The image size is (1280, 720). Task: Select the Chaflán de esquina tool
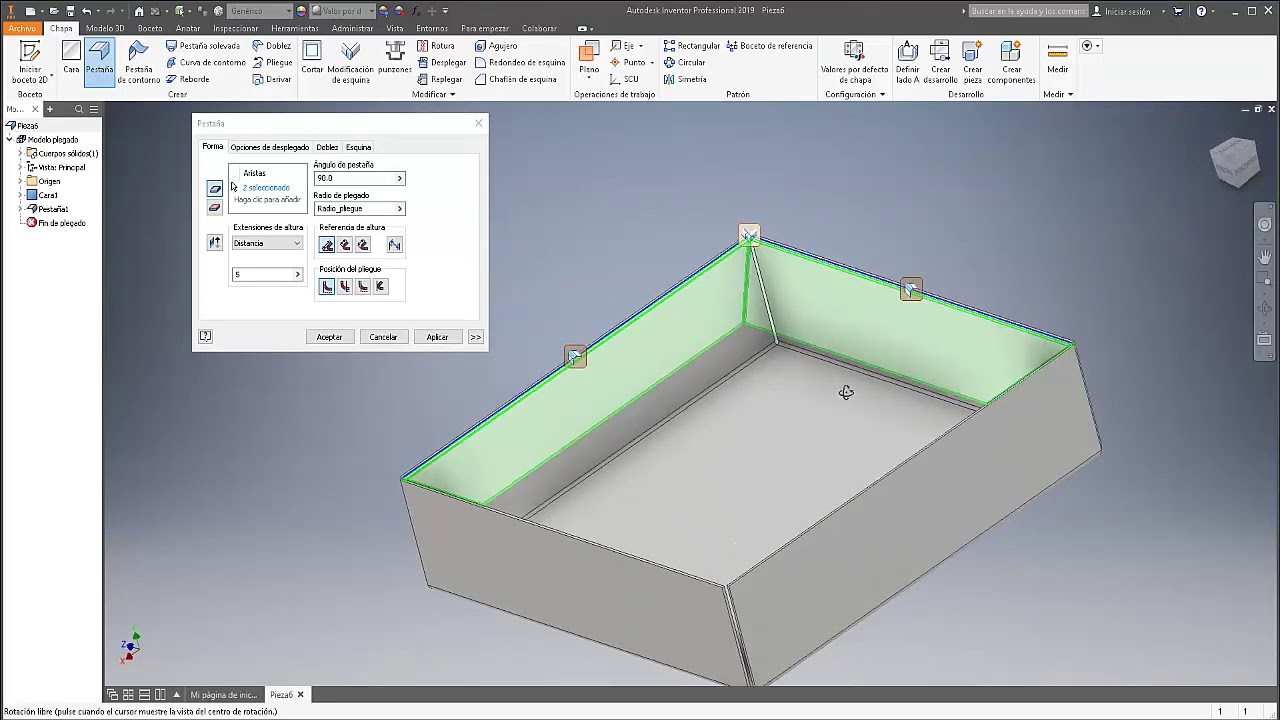516,79
